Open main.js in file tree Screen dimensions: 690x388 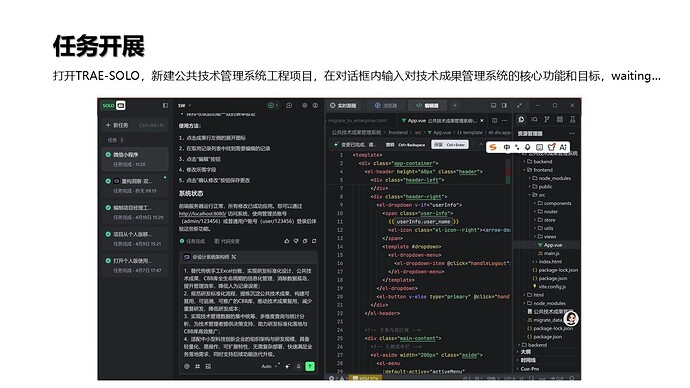(548, 253)
